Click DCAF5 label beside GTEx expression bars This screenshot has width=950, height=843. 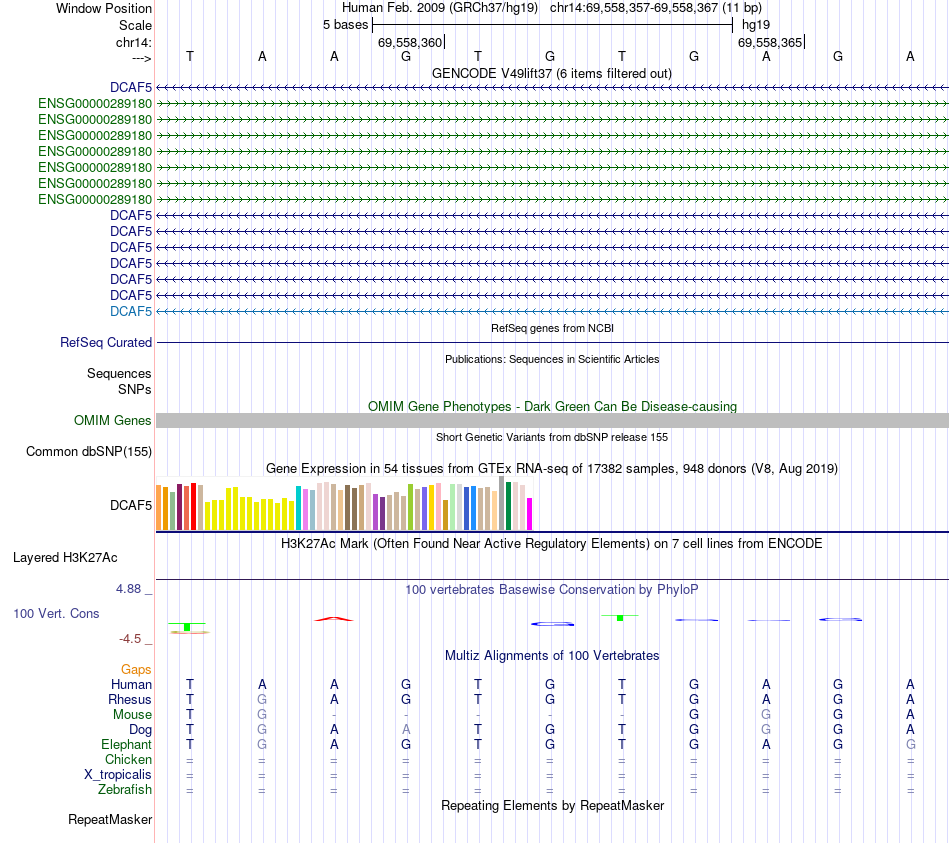coord(131,505)
